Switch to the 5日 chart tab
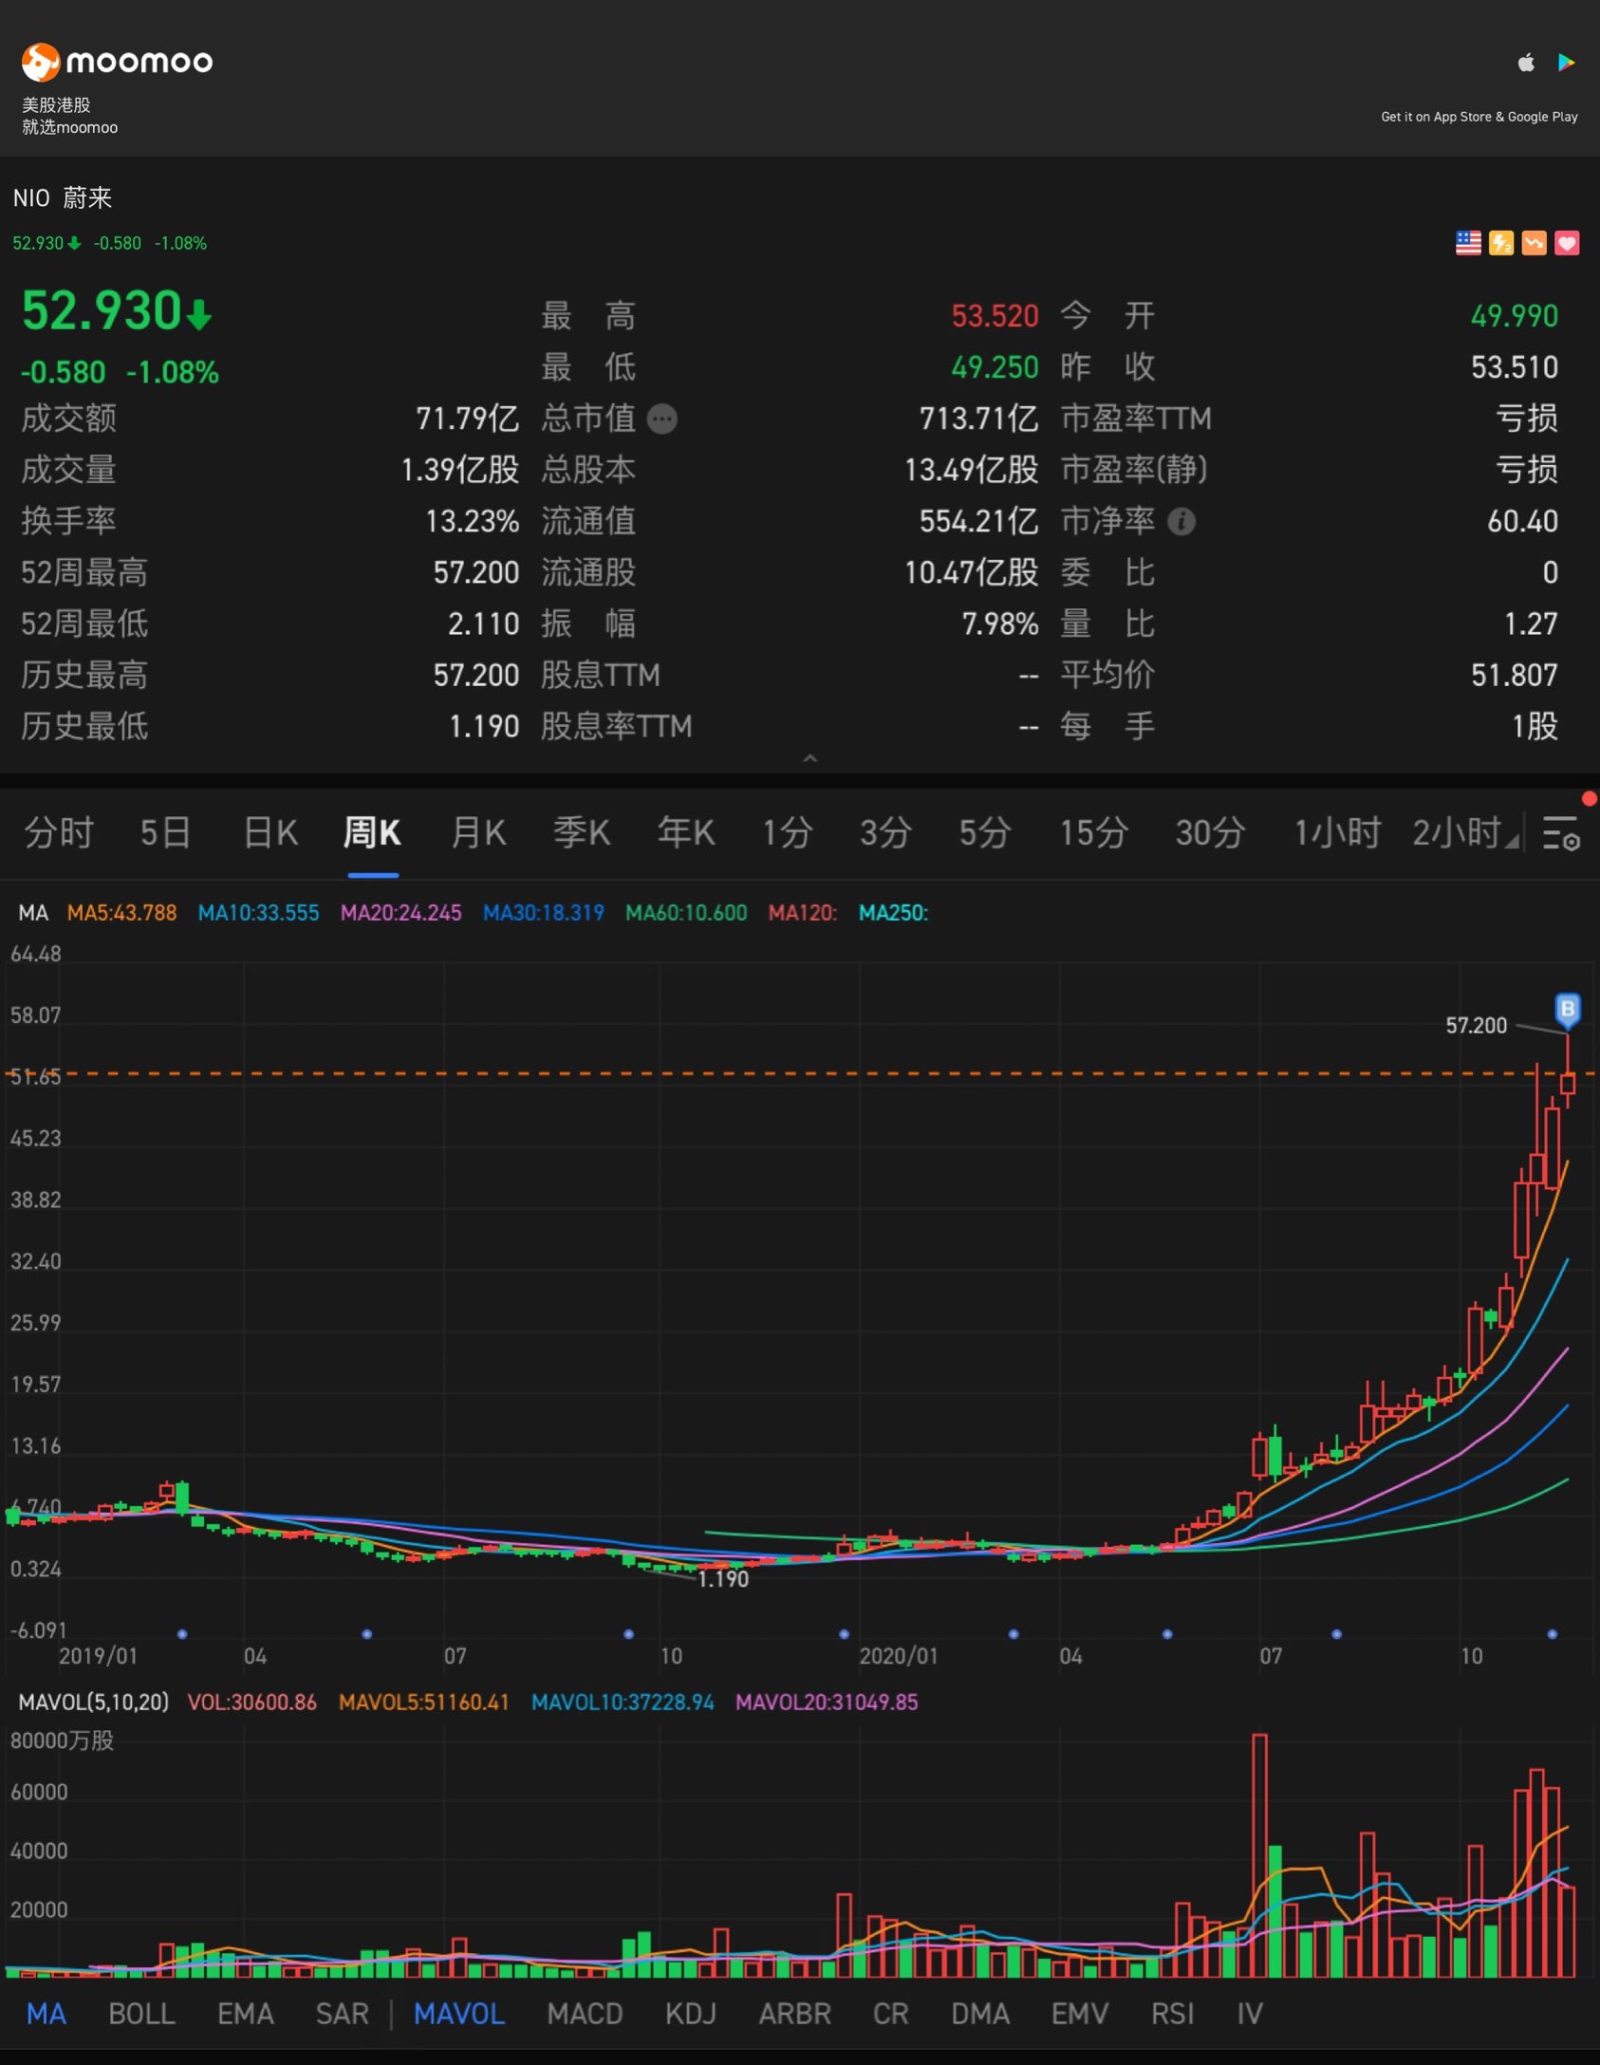The height and width of the screenshot is (2065, 1600). [165, 832]
